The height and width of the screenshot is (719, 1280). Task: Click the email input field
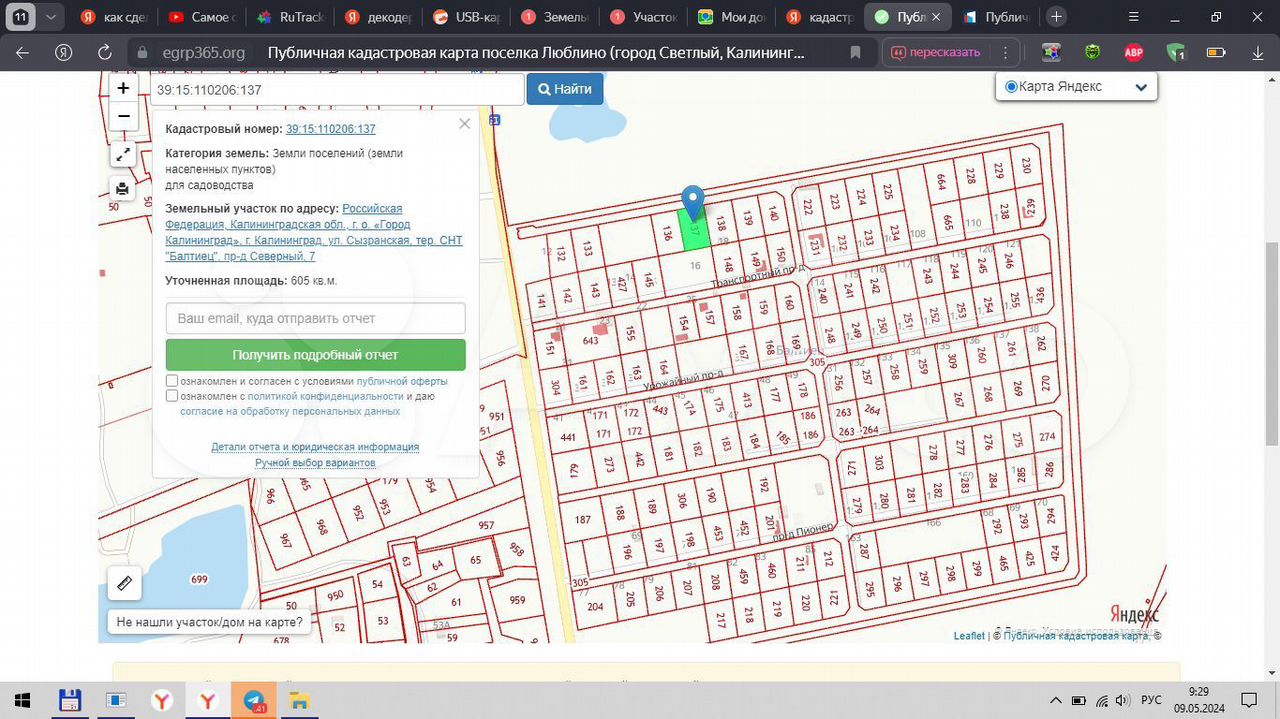click(315, 318)
